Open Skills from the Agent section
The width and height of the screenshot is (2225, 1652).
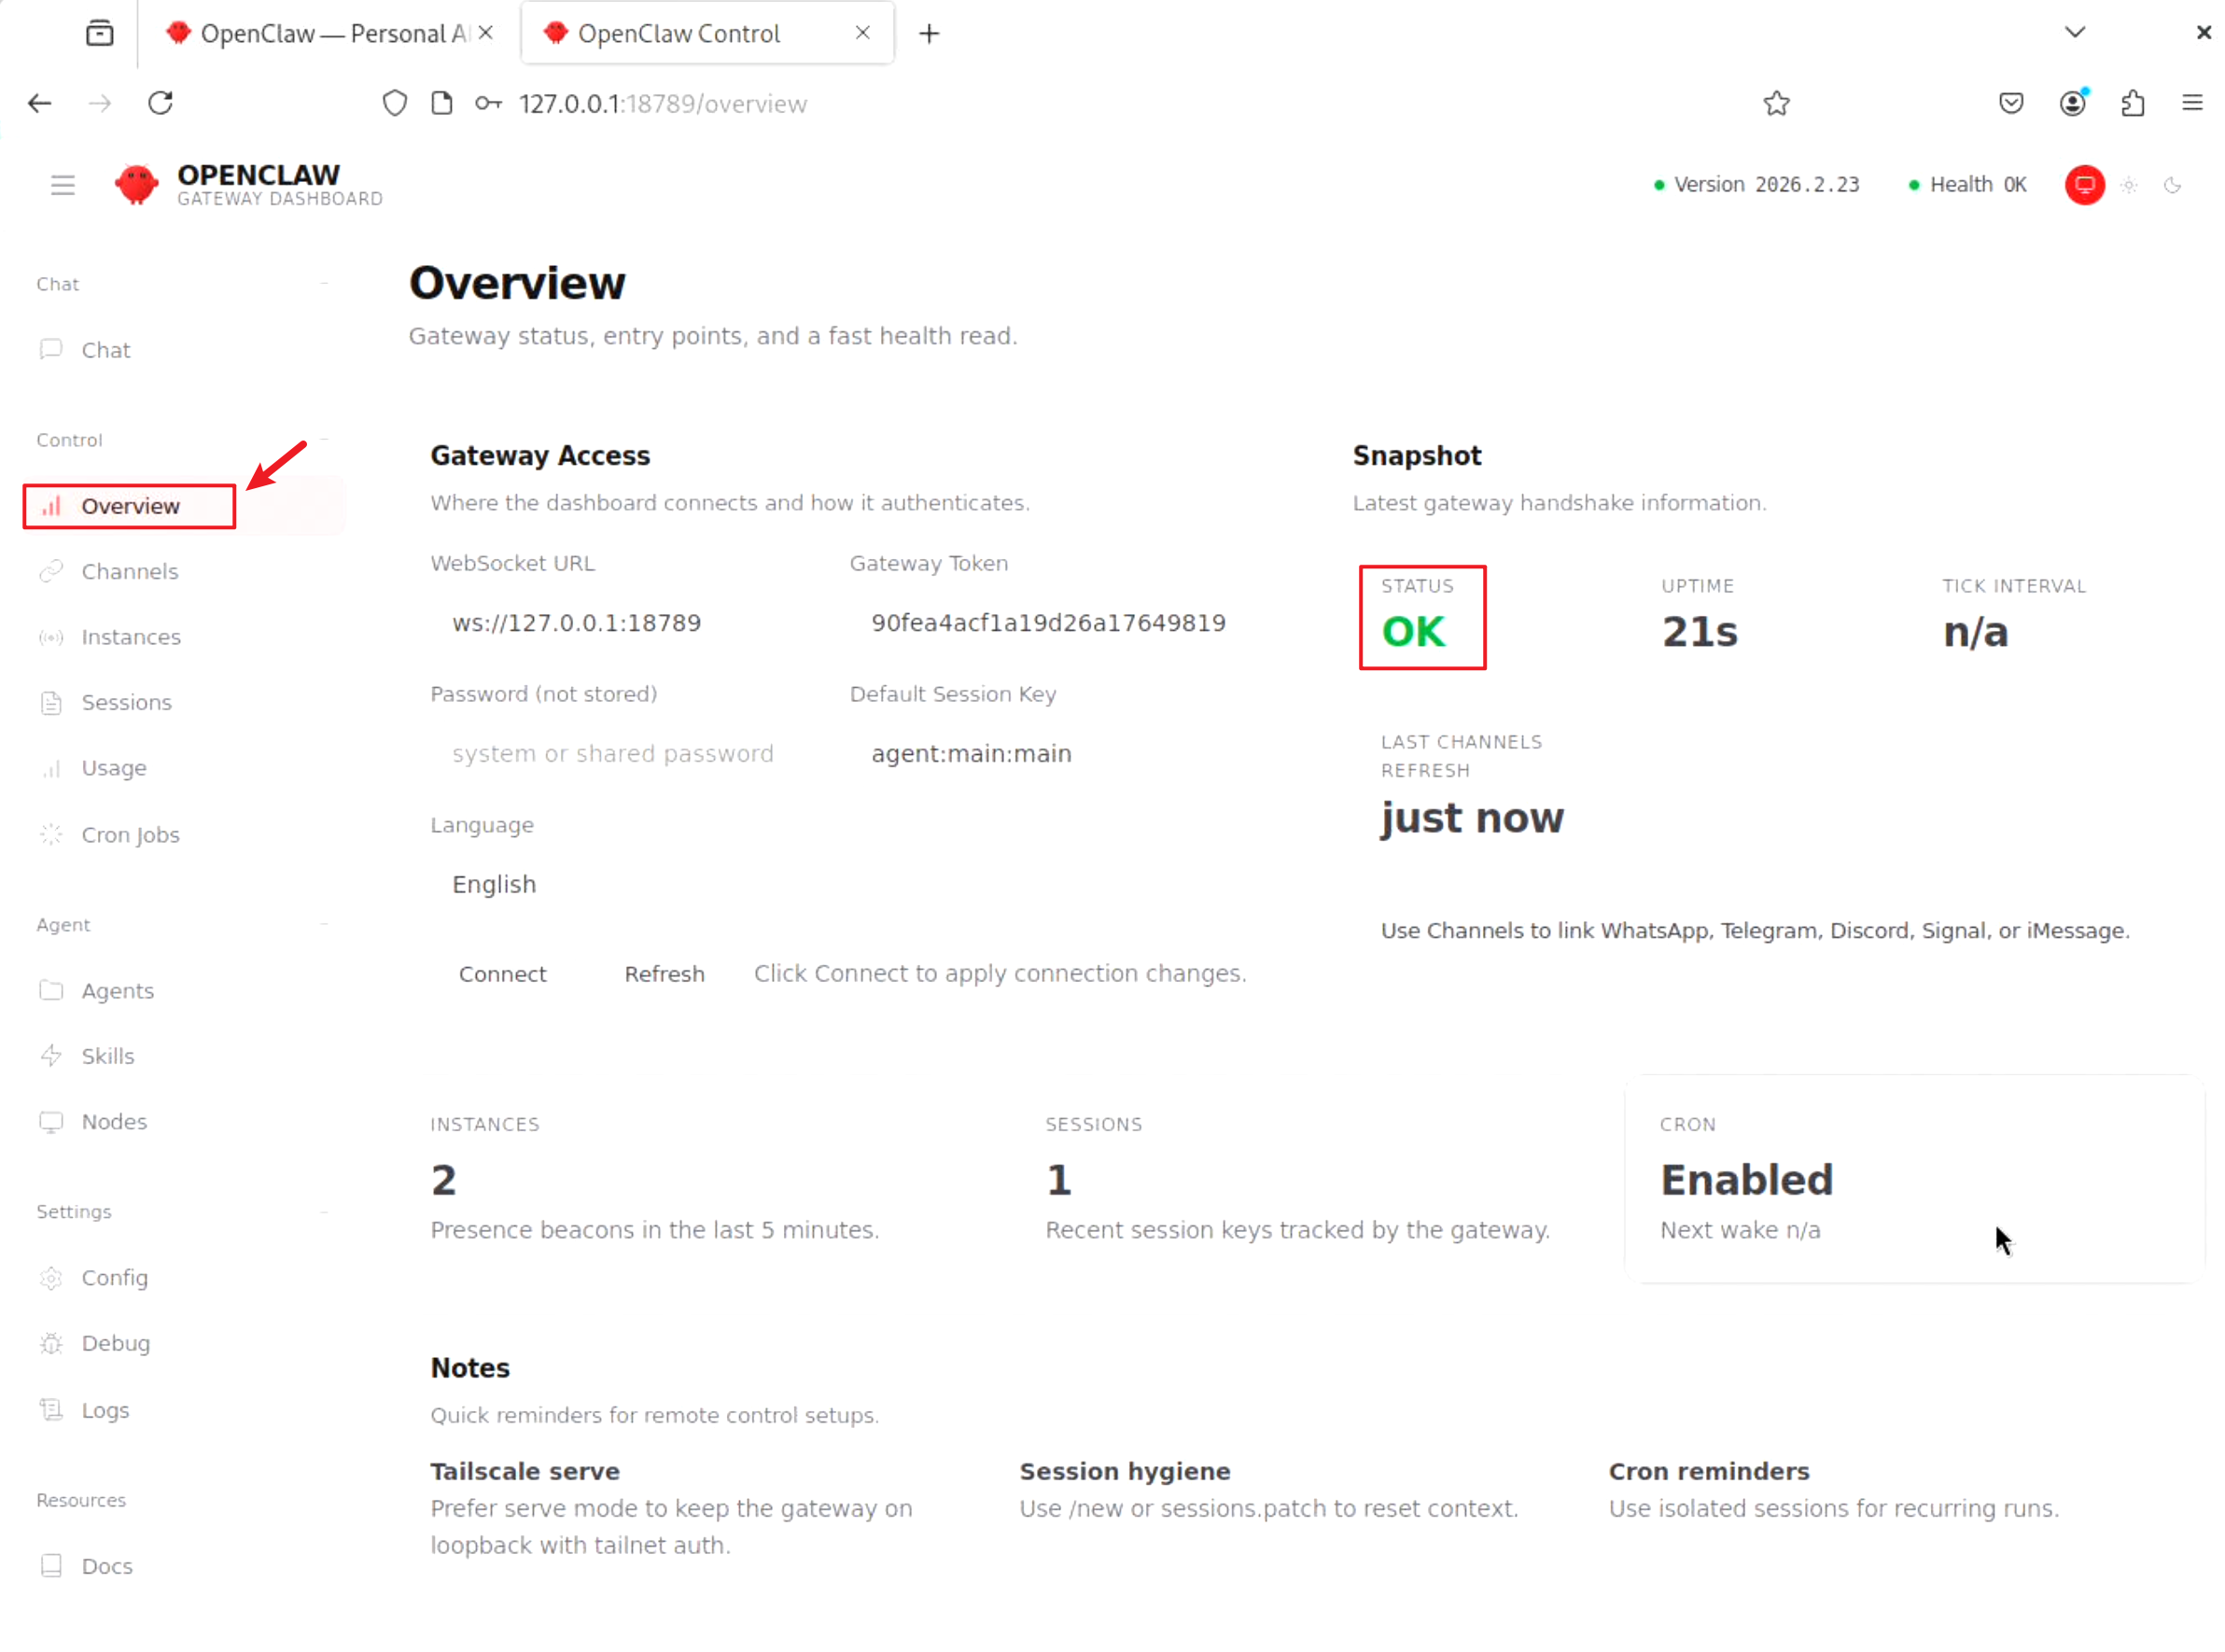click(107, 1055)
